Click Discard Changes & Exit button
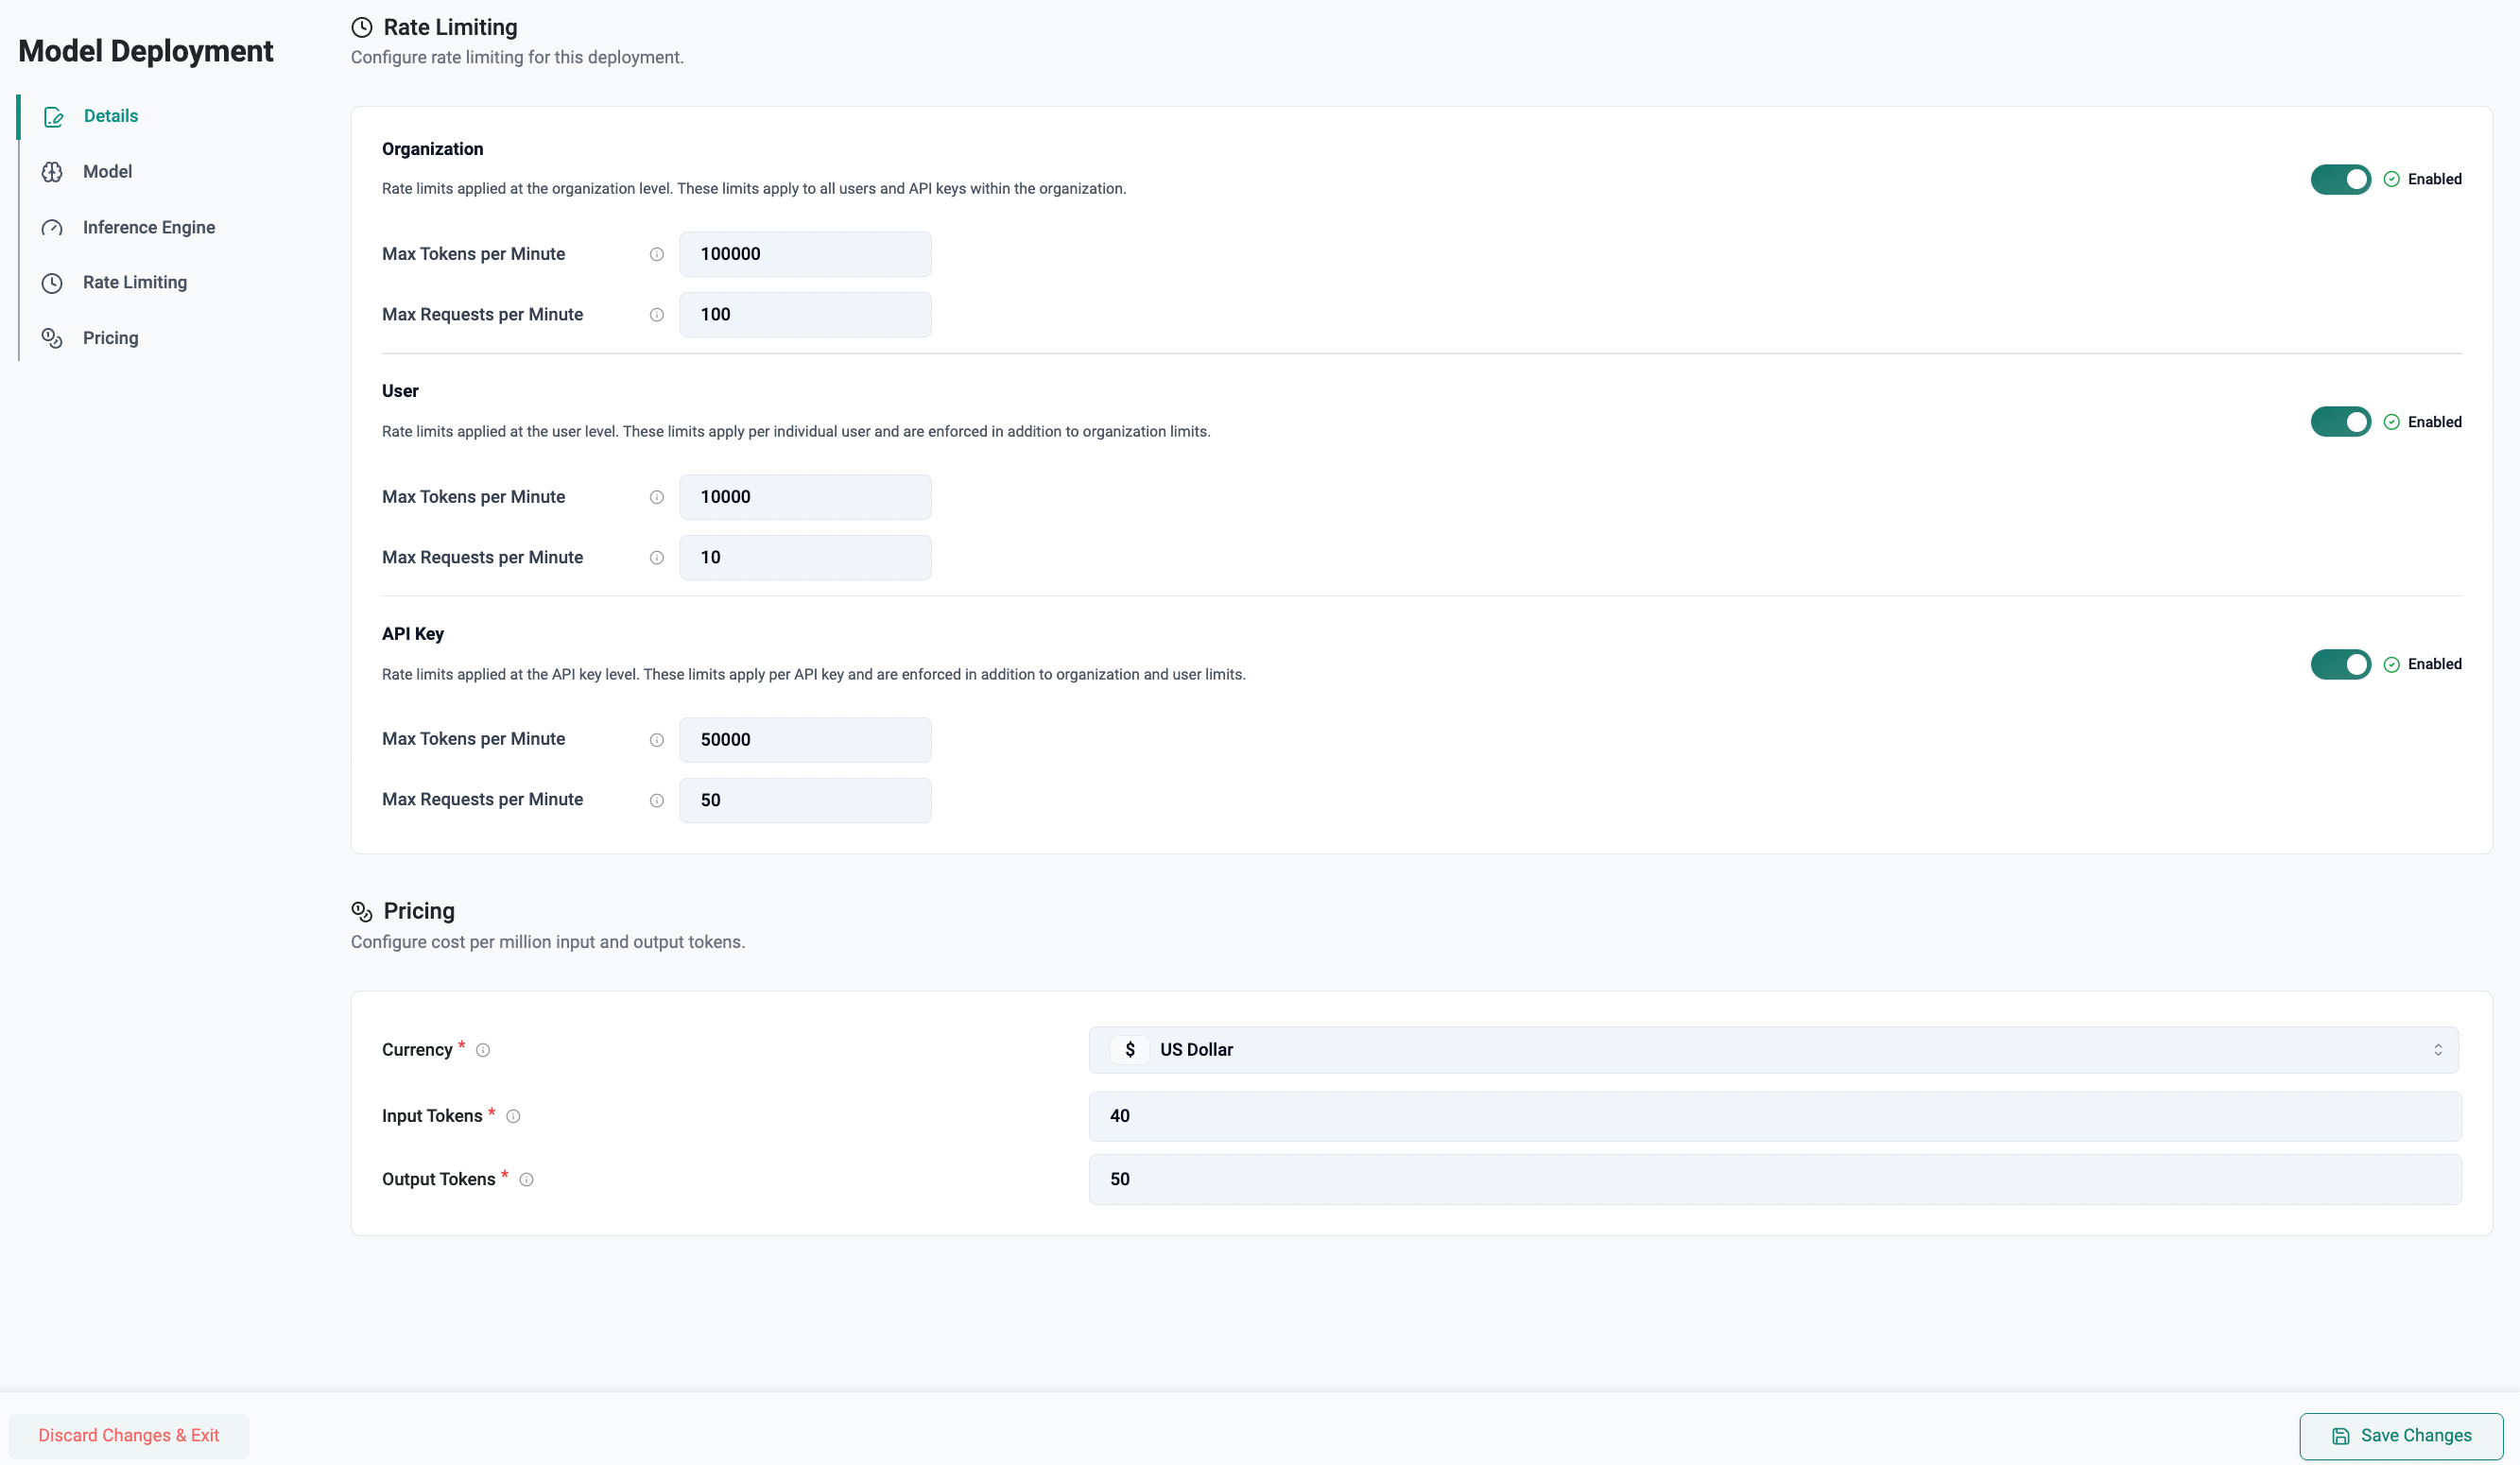The height and width of the screenshot is (1465, 2520). (128, 1436)
